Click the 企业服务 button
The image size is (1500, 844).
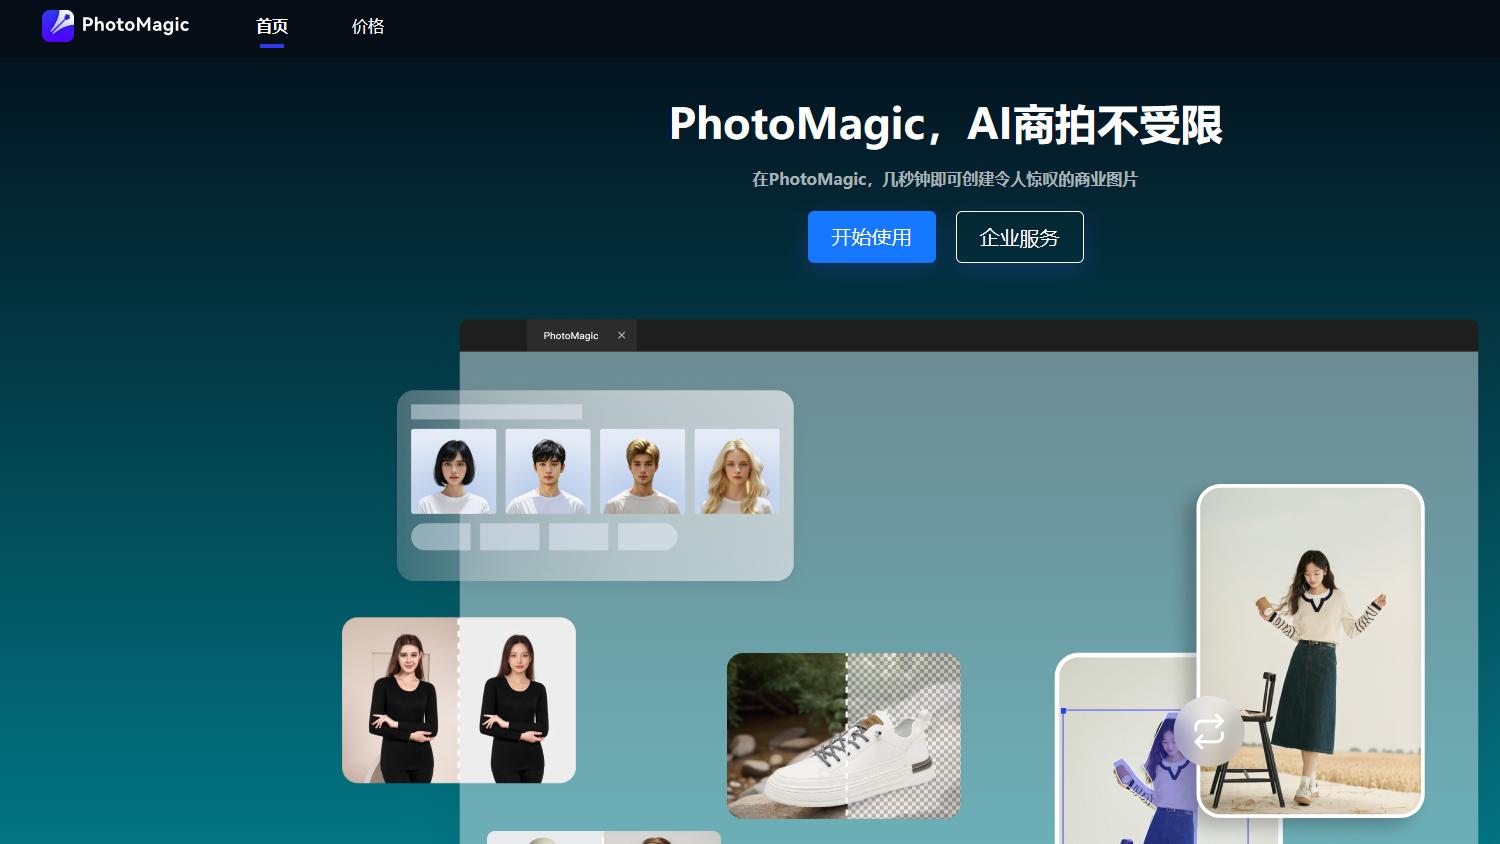point(1019,237)
